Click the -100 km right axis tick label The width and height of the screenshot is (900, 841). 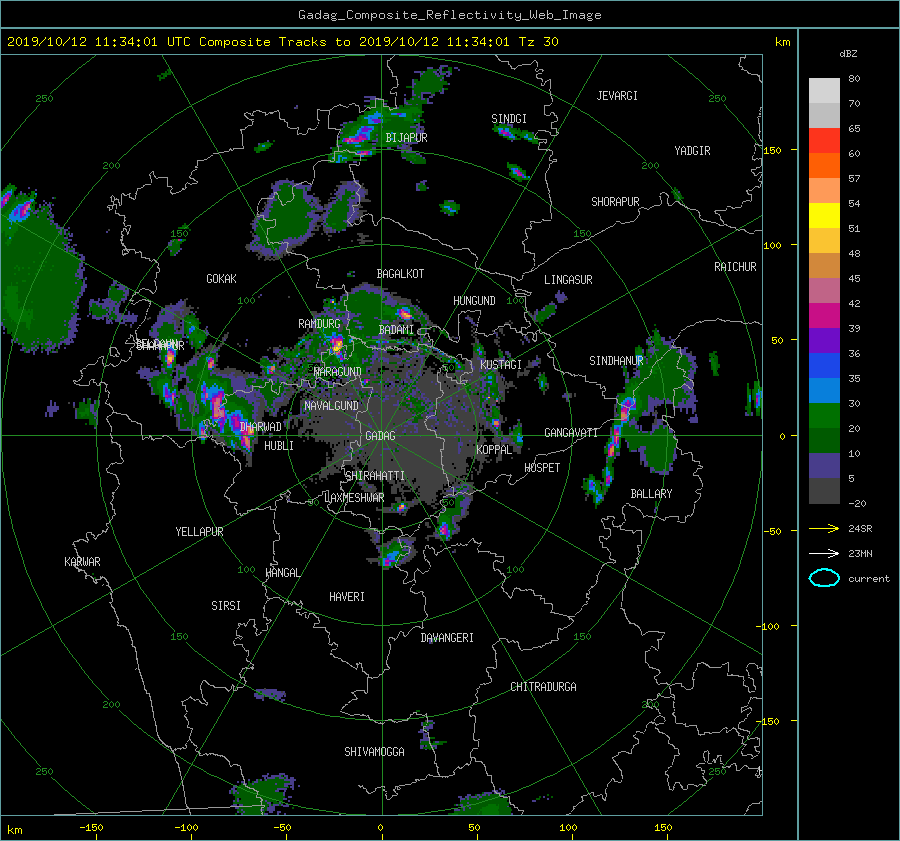(x=769, y=626)
